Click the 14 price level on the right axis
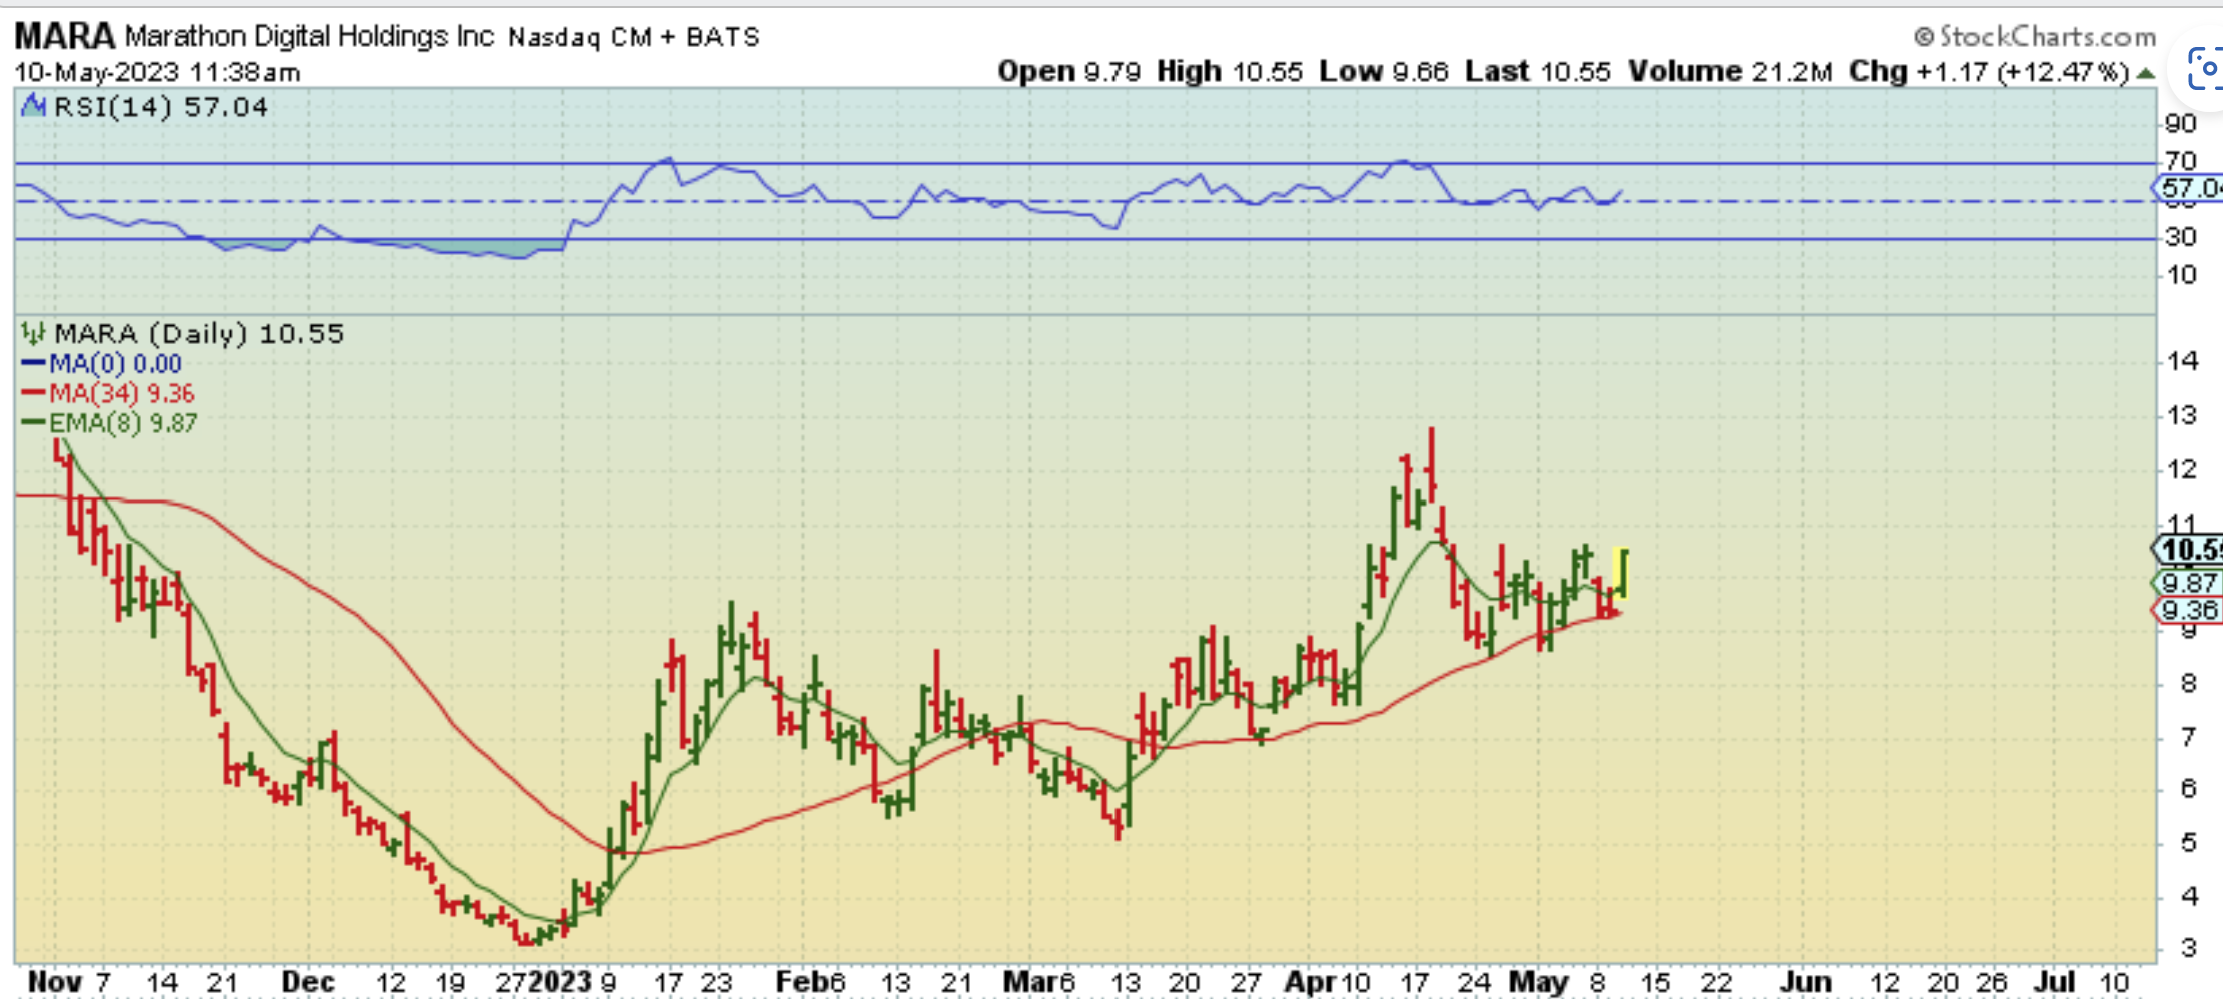The image size is (2223, 999). pyautogui.click(x=2183, y=361)
